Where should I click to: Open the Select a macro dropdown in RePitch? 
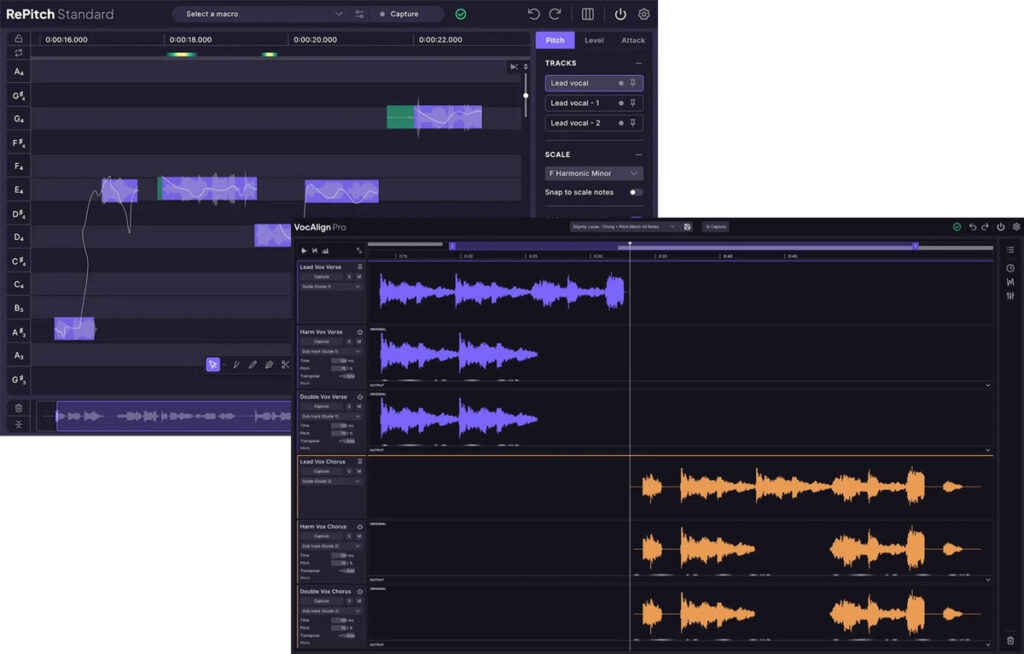click(x=261, y=14)
